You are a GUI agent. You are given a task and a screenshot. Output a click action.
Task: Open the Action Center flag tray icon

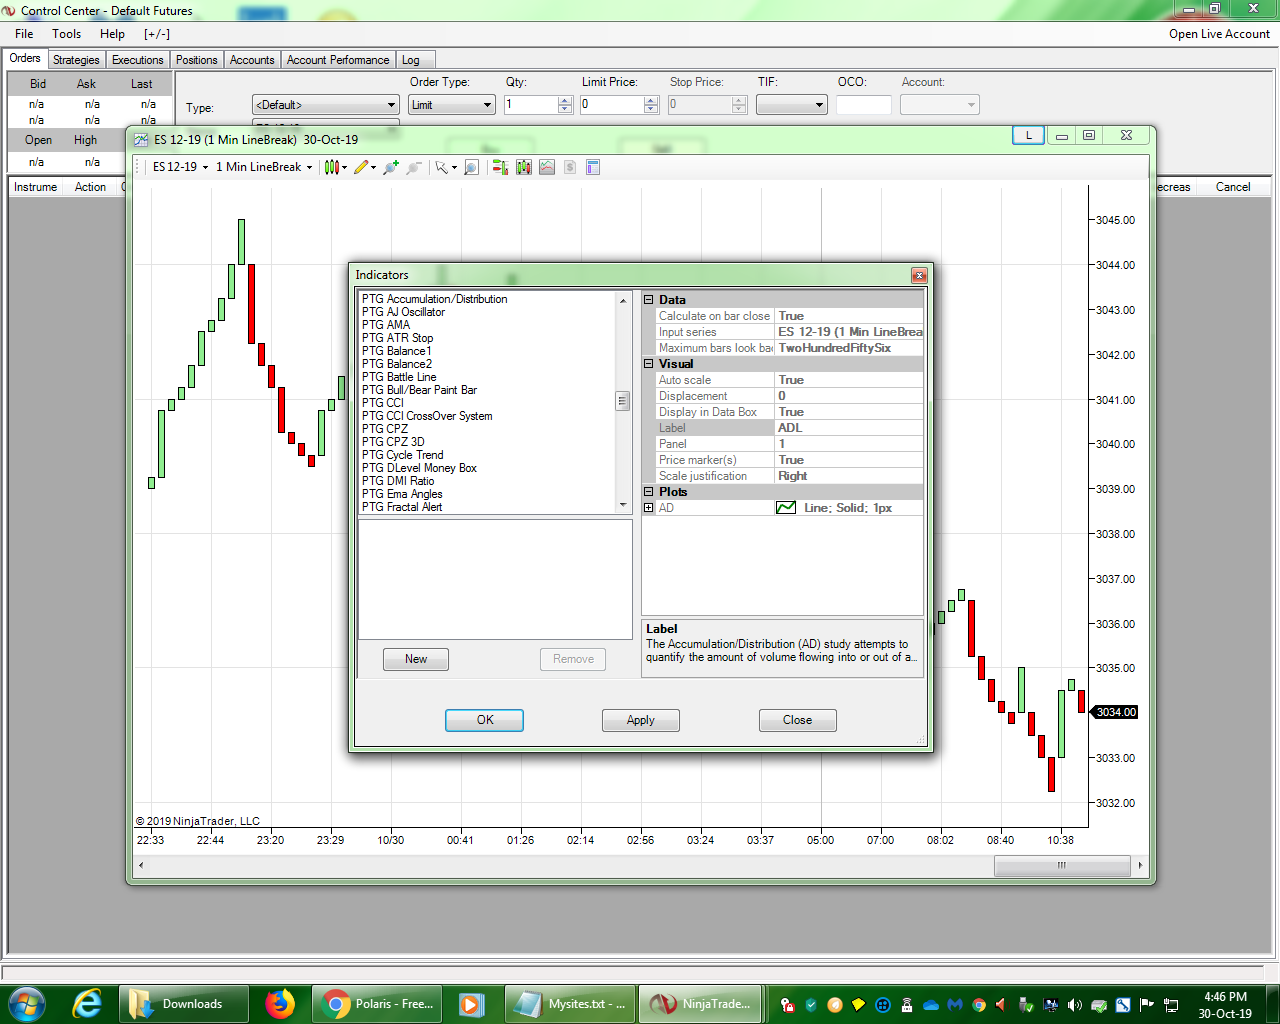click(1147, 1005)
